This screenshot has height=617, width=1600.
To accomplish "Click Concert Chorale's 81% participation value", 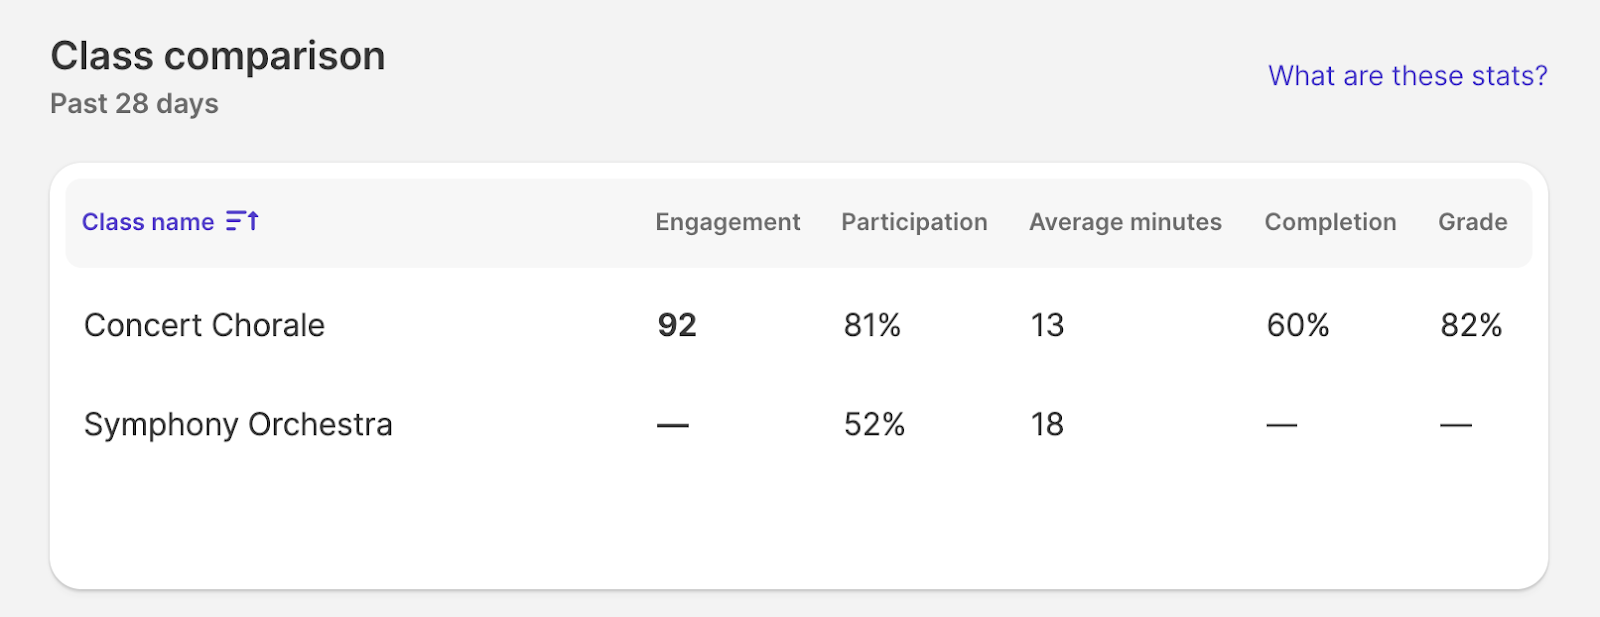I will point(872,325).
